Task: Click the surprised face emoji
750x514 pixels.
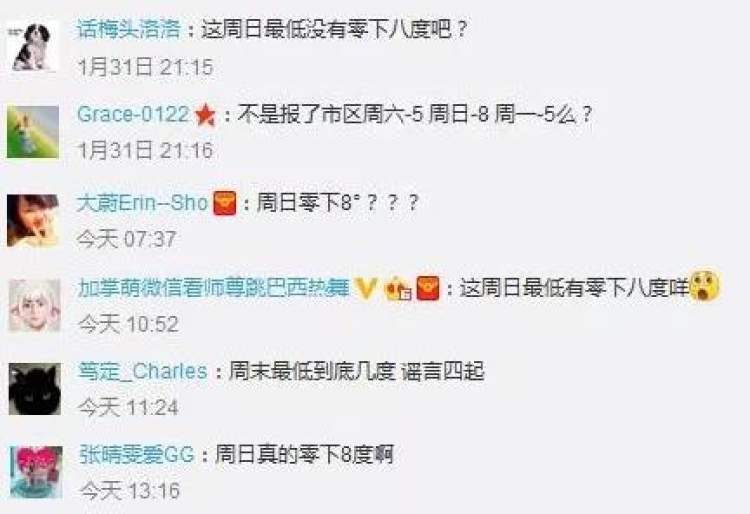Action: pyautogui.click(x=704, y=286)
